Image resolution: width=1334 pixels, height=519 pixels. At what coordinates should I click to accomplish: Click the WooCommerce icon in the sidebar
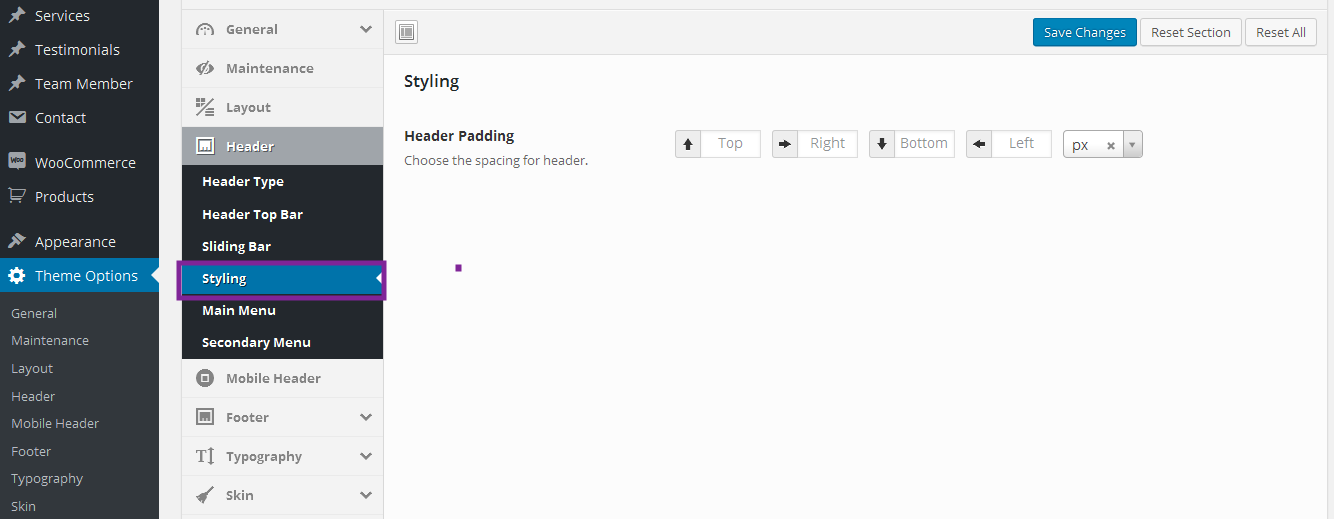(17, 162)
